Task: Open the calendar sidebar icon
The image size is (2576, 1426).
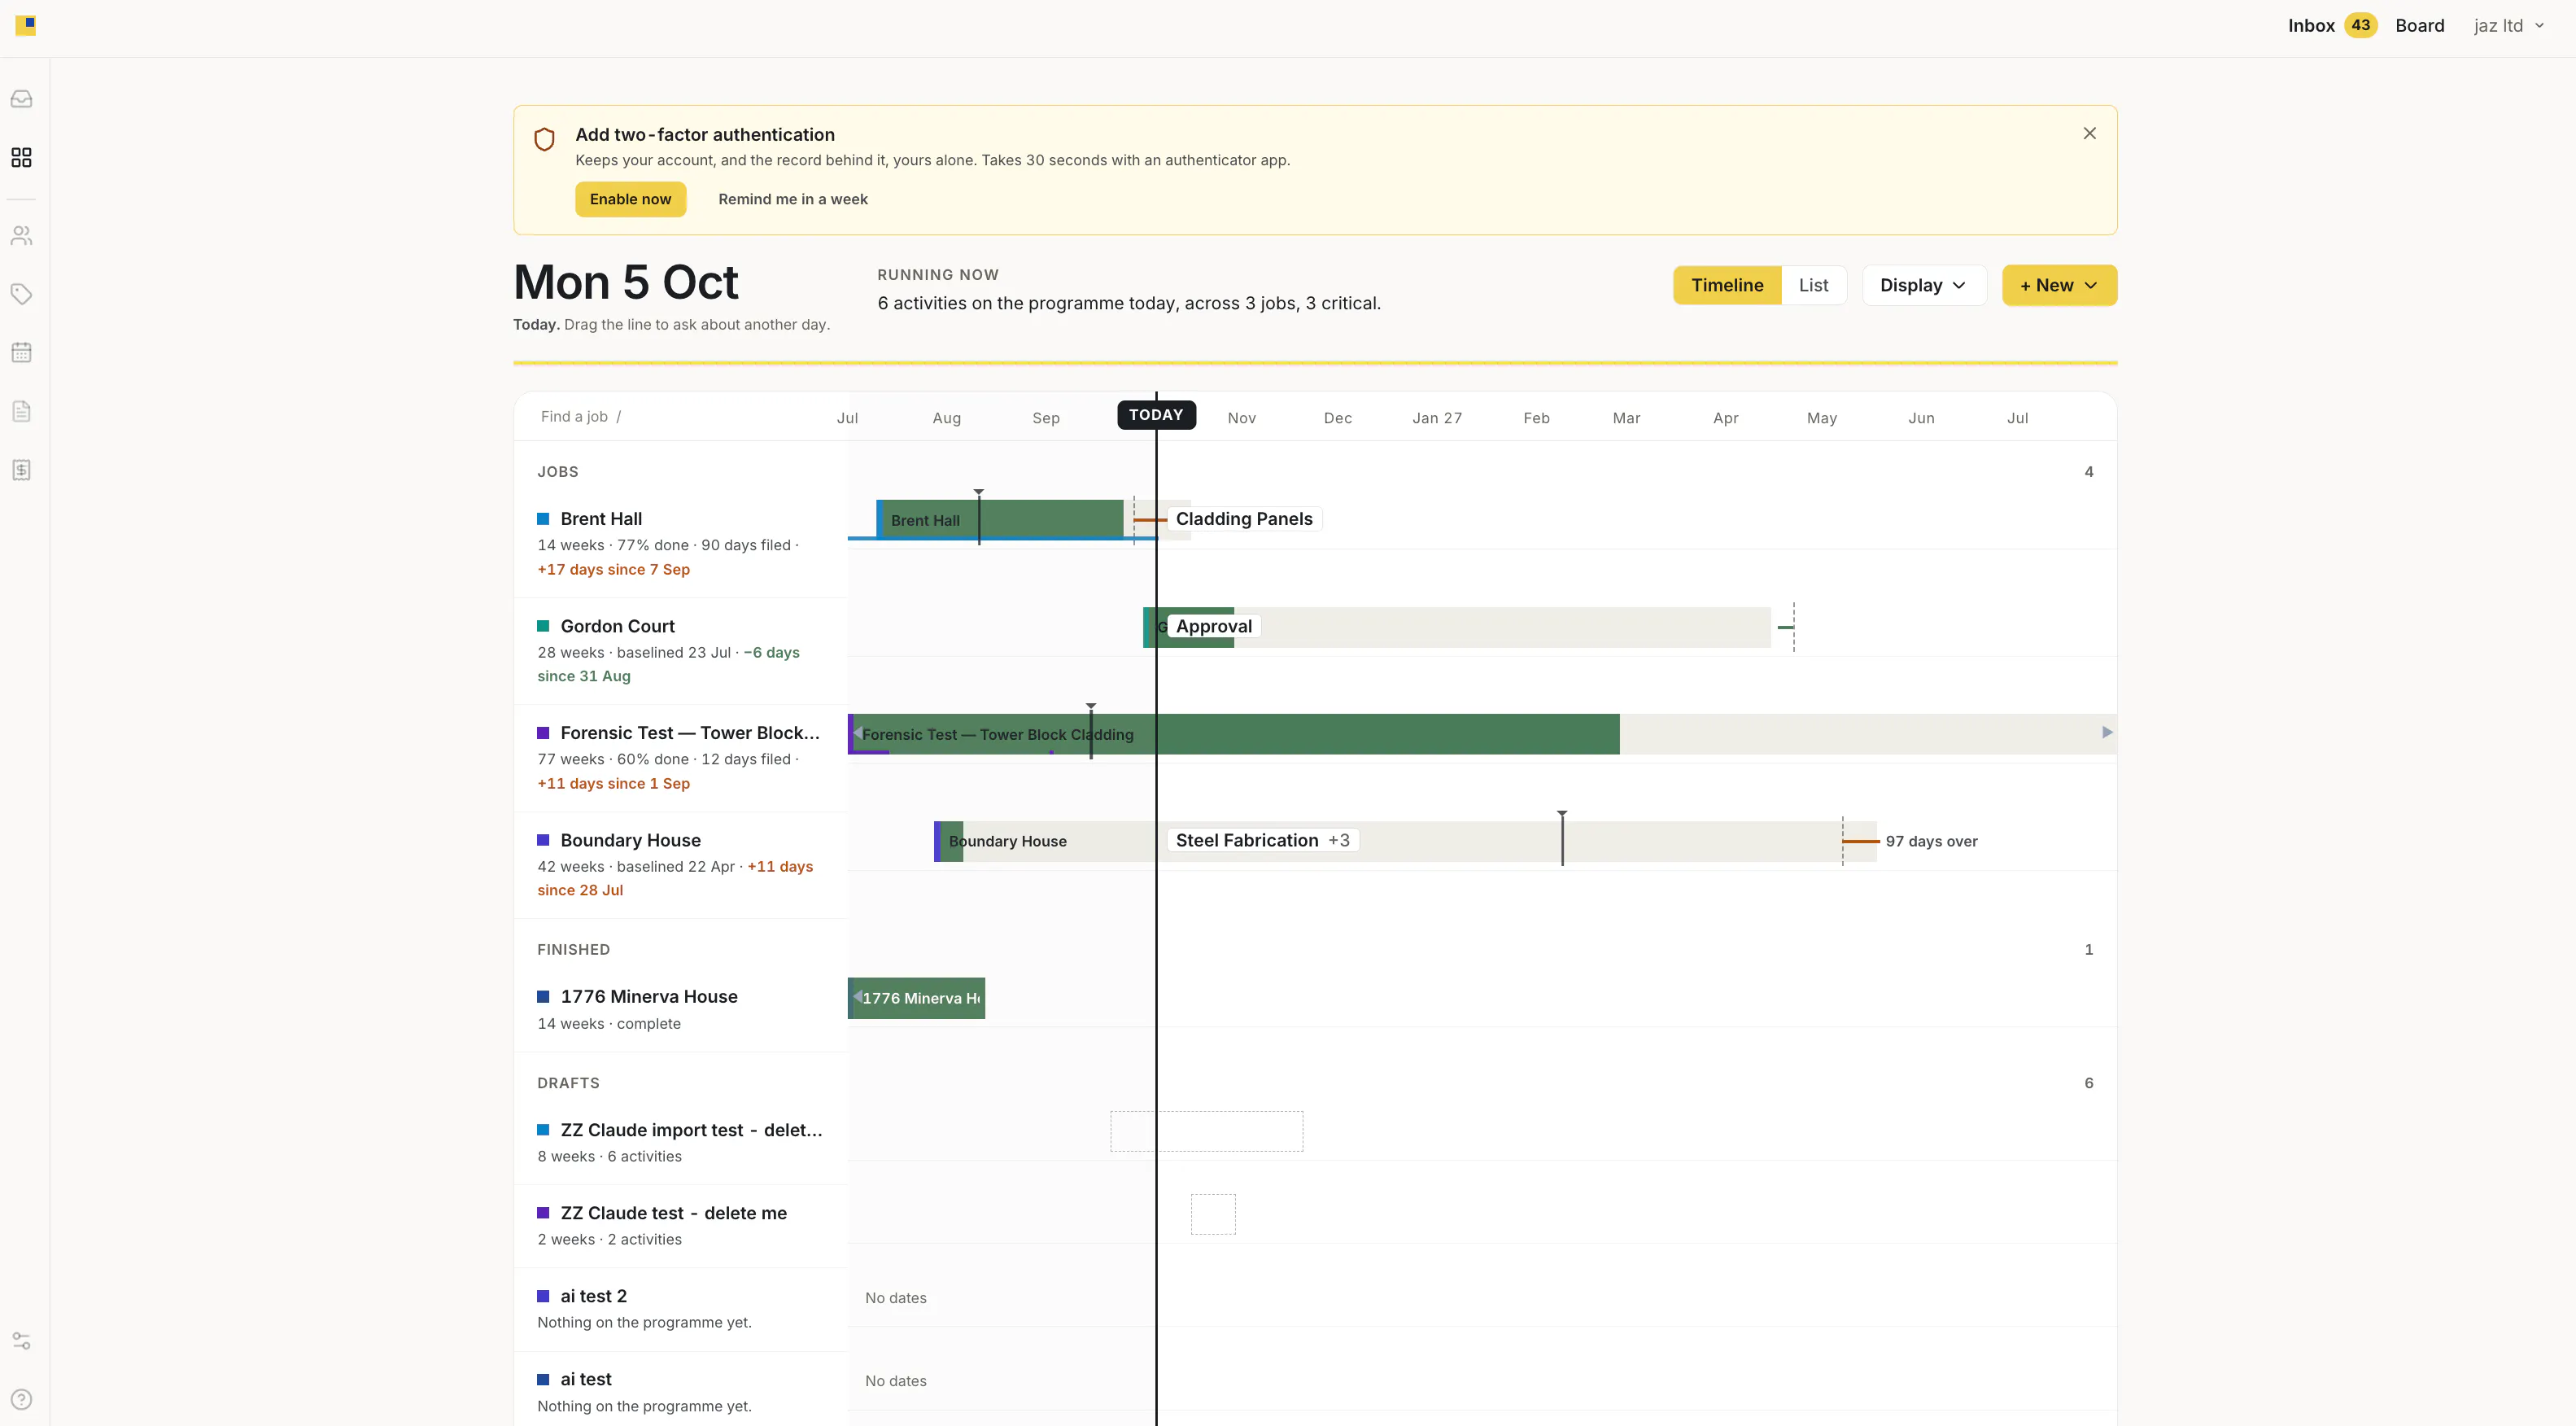Action: (21, 353)
